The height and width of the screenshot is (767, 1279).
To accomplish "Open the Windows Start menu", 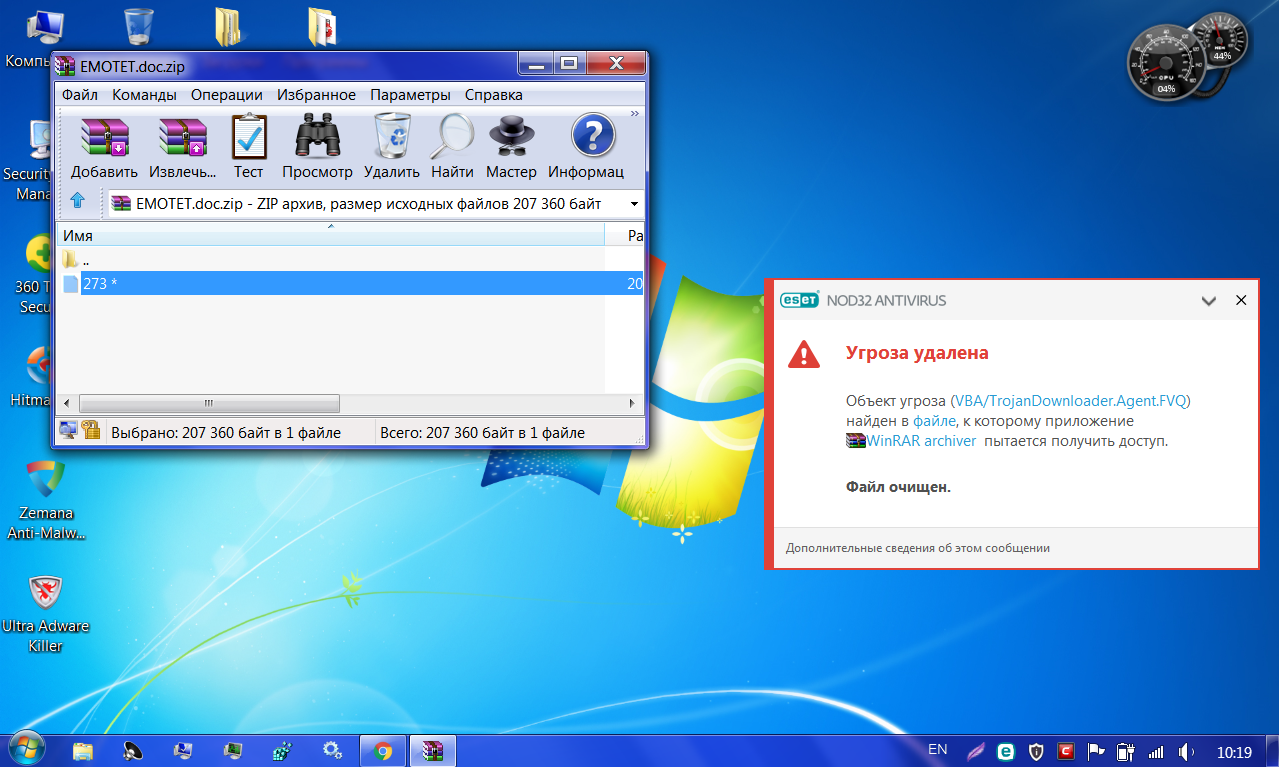I will (x=26, y=749).
